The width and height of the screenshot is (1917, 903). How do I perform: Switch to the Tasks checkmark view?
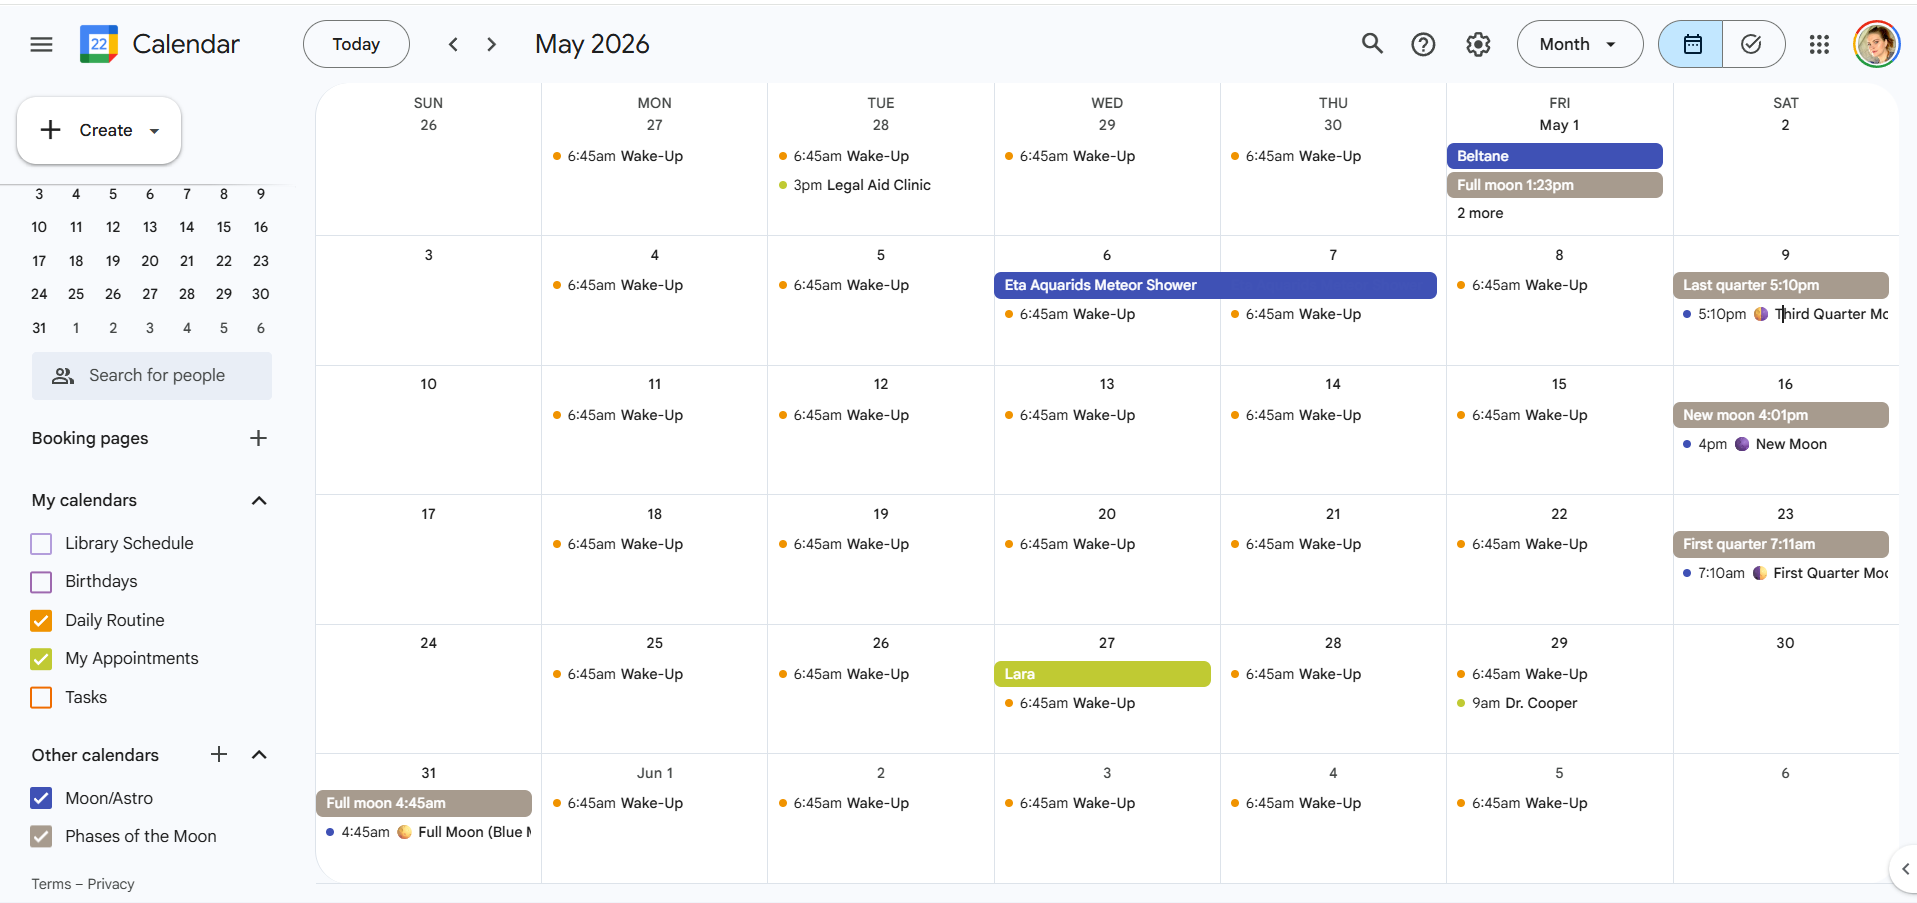coord(1751,44)
